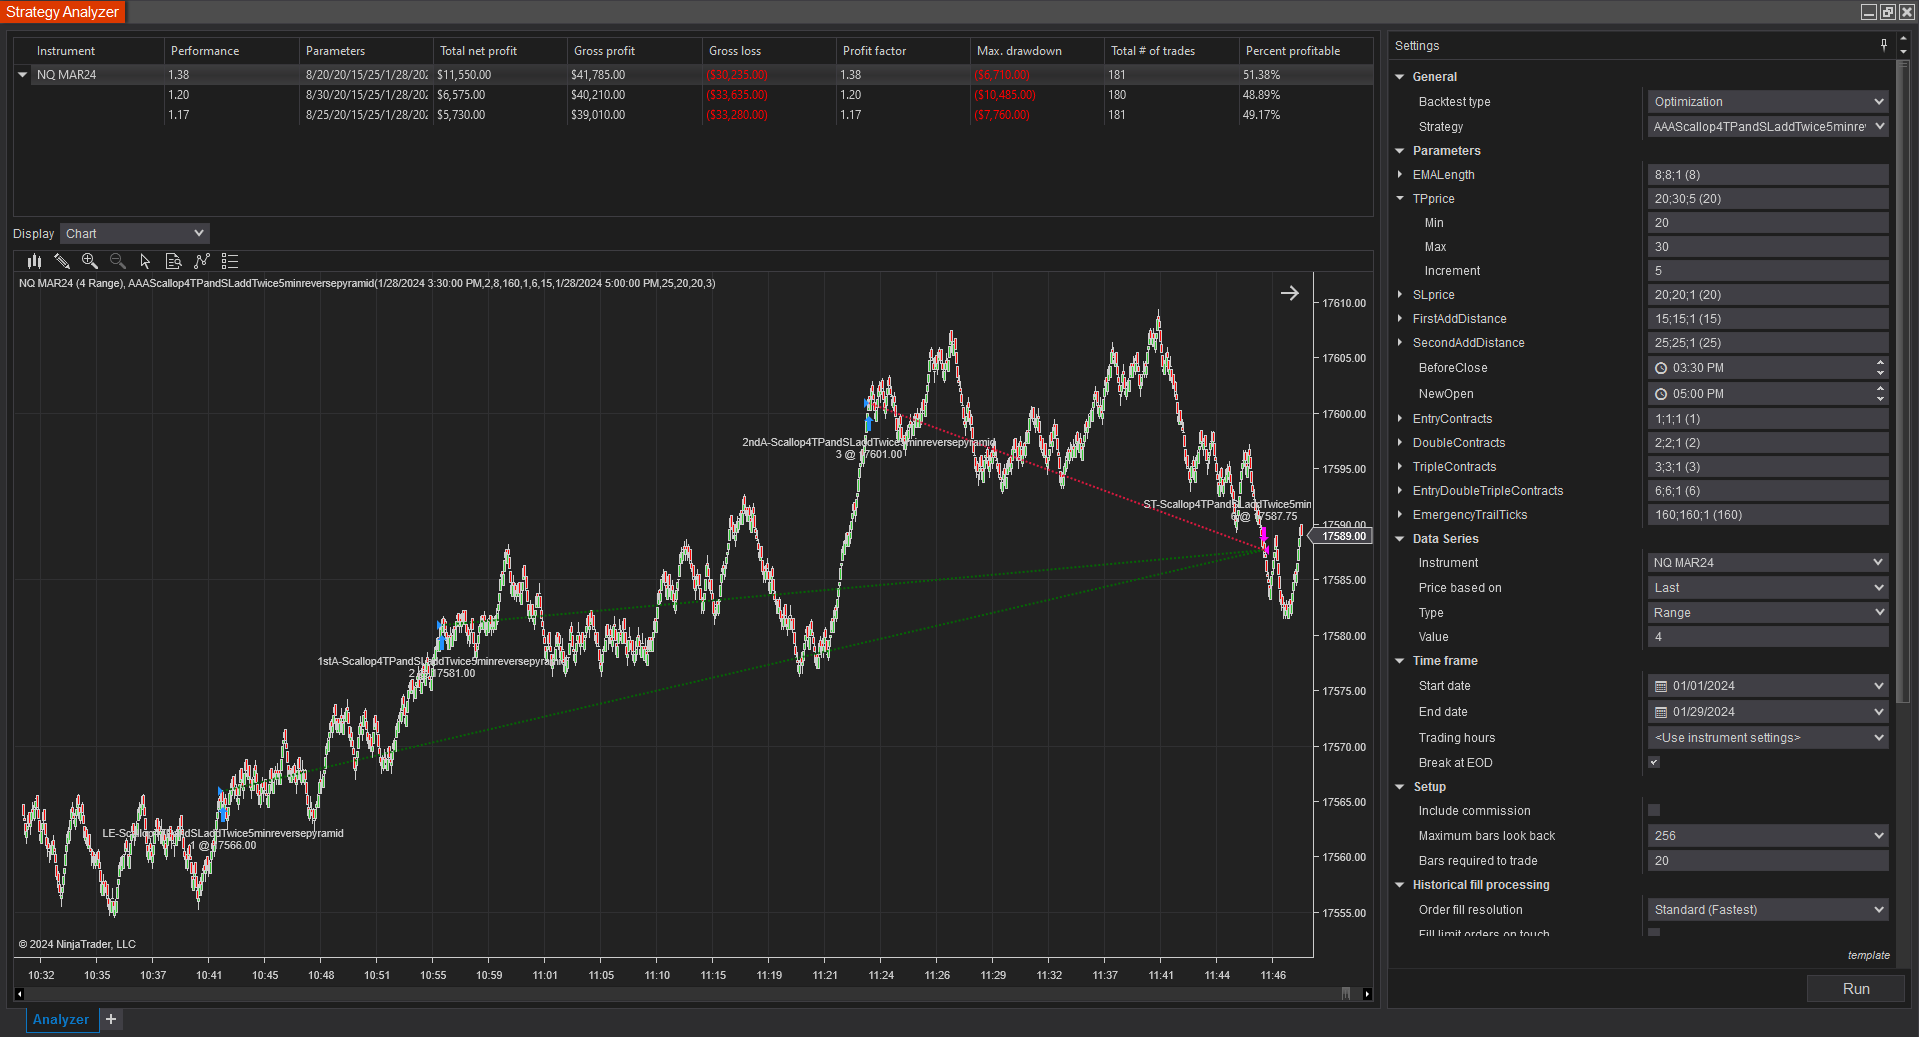Click the zoom out magnifier icon
Screen dimensions: 1919x1037
click(118, 261)
